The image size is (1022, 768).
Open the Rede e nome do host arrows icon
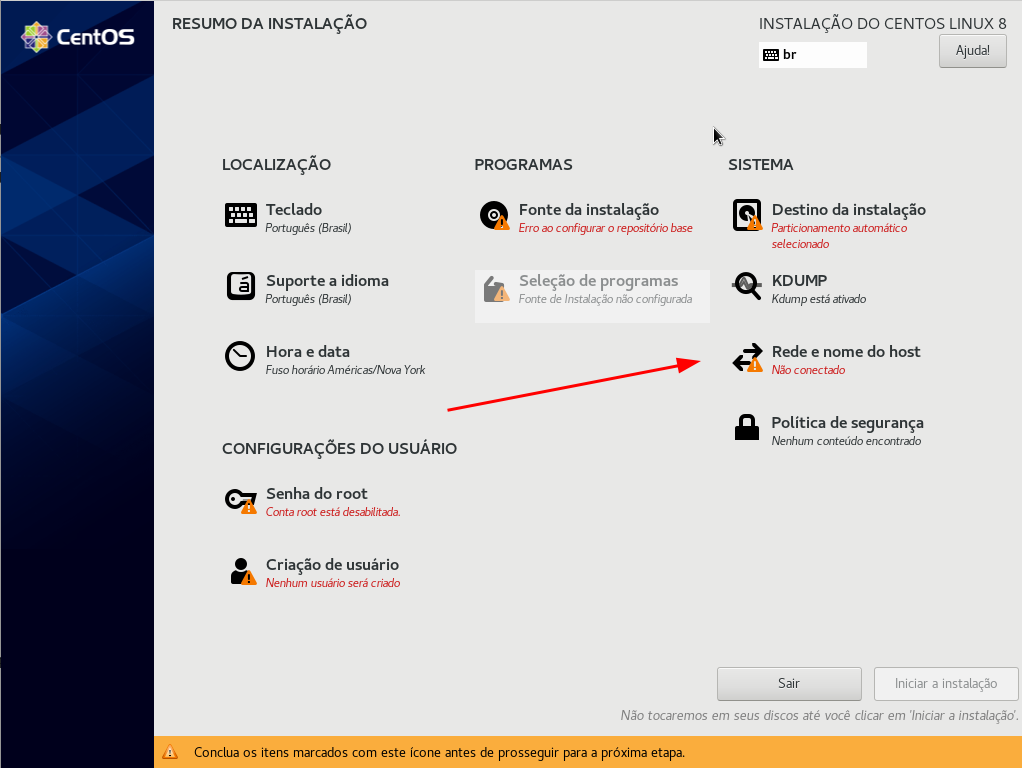(x=747, y=357)
